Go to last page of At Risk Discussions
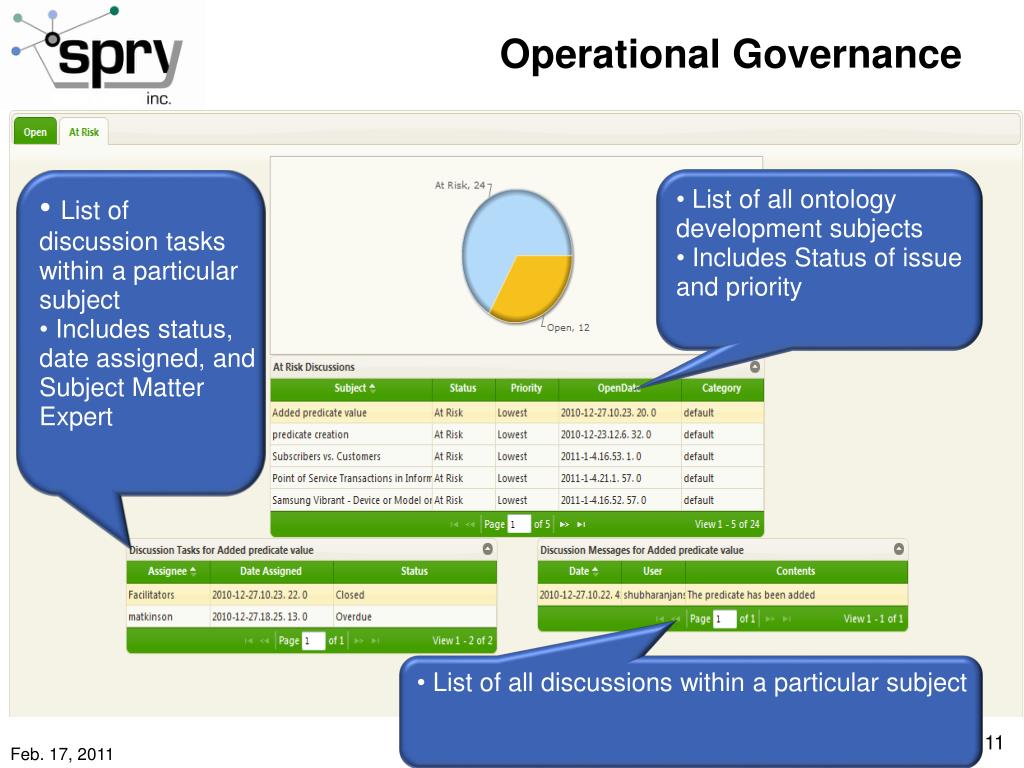Viewport: 1024px width, 768px height. point(581,524)
